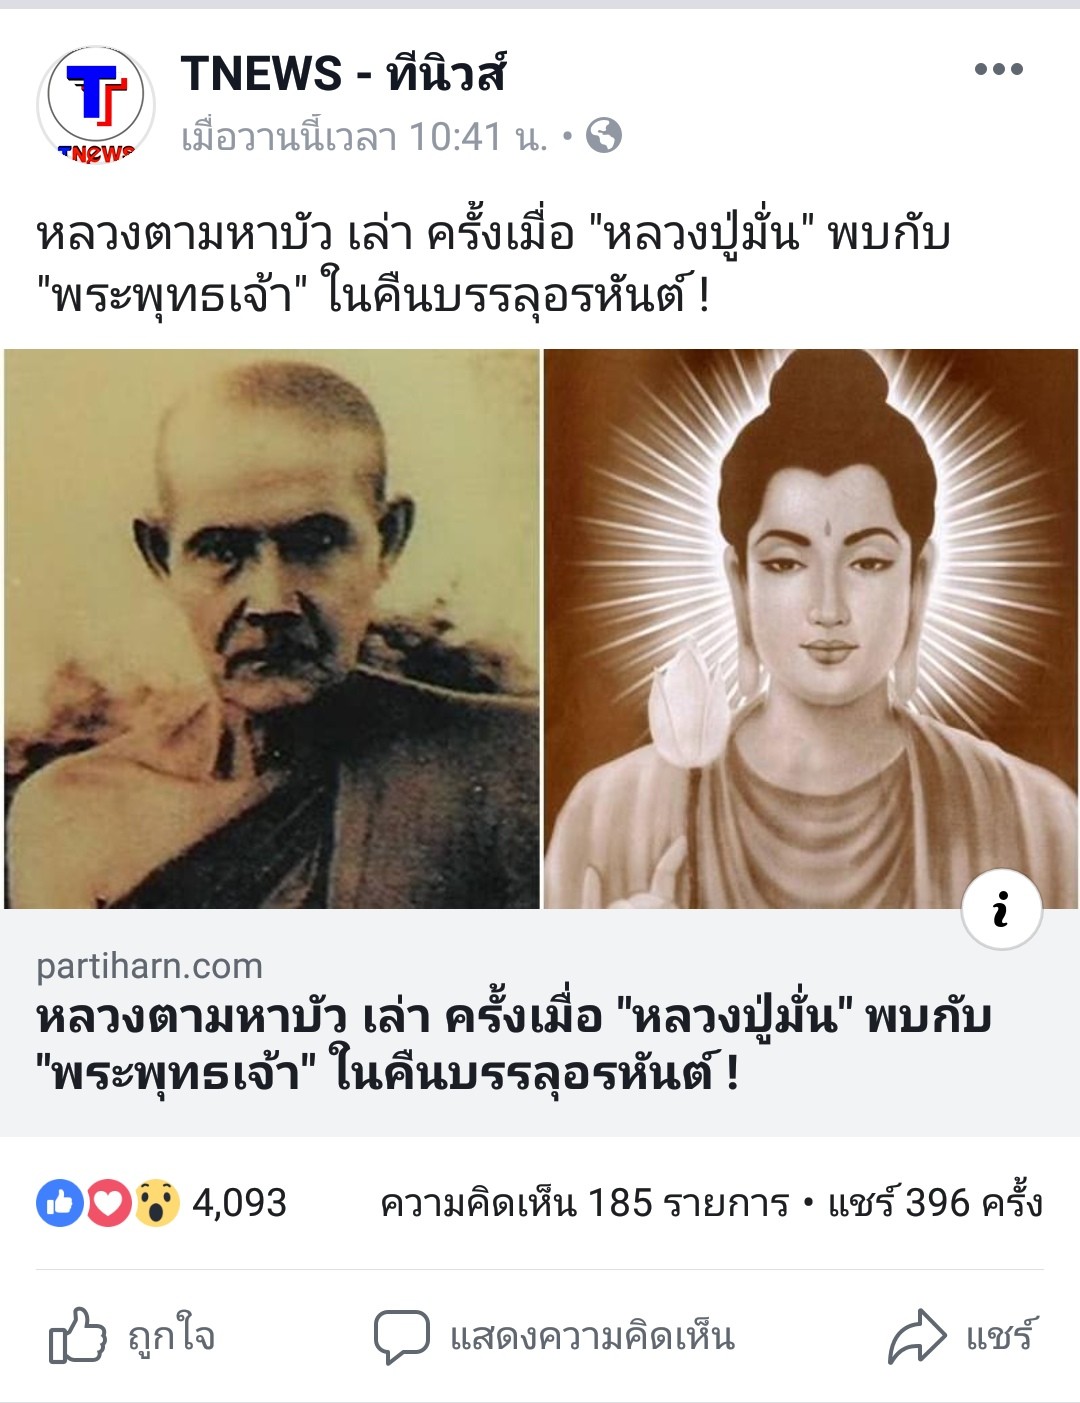Open the partiharn.com article headline
The width and height of the screenshot is (1080, 1403).
[514, 1045]
